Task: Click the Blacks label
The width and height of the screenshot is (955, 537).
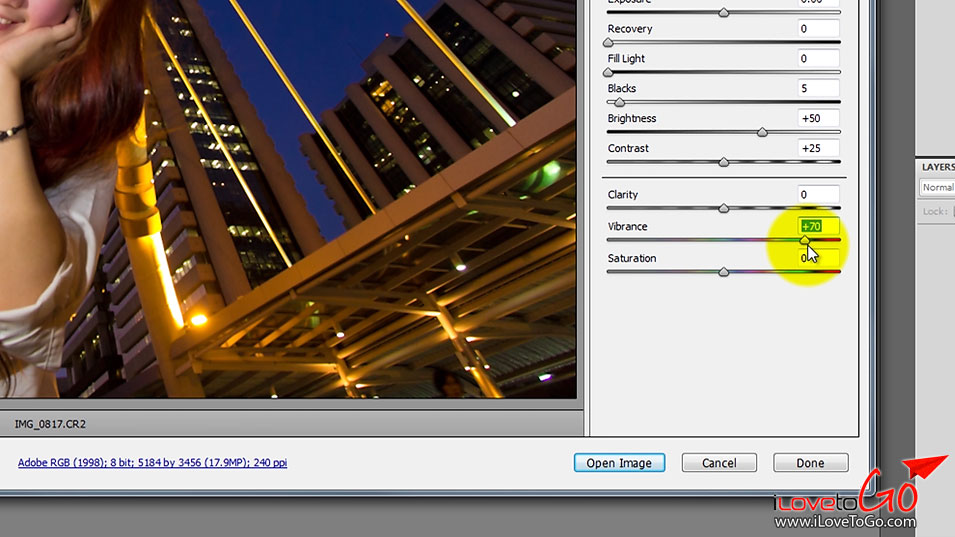Action: coord(621,88)
